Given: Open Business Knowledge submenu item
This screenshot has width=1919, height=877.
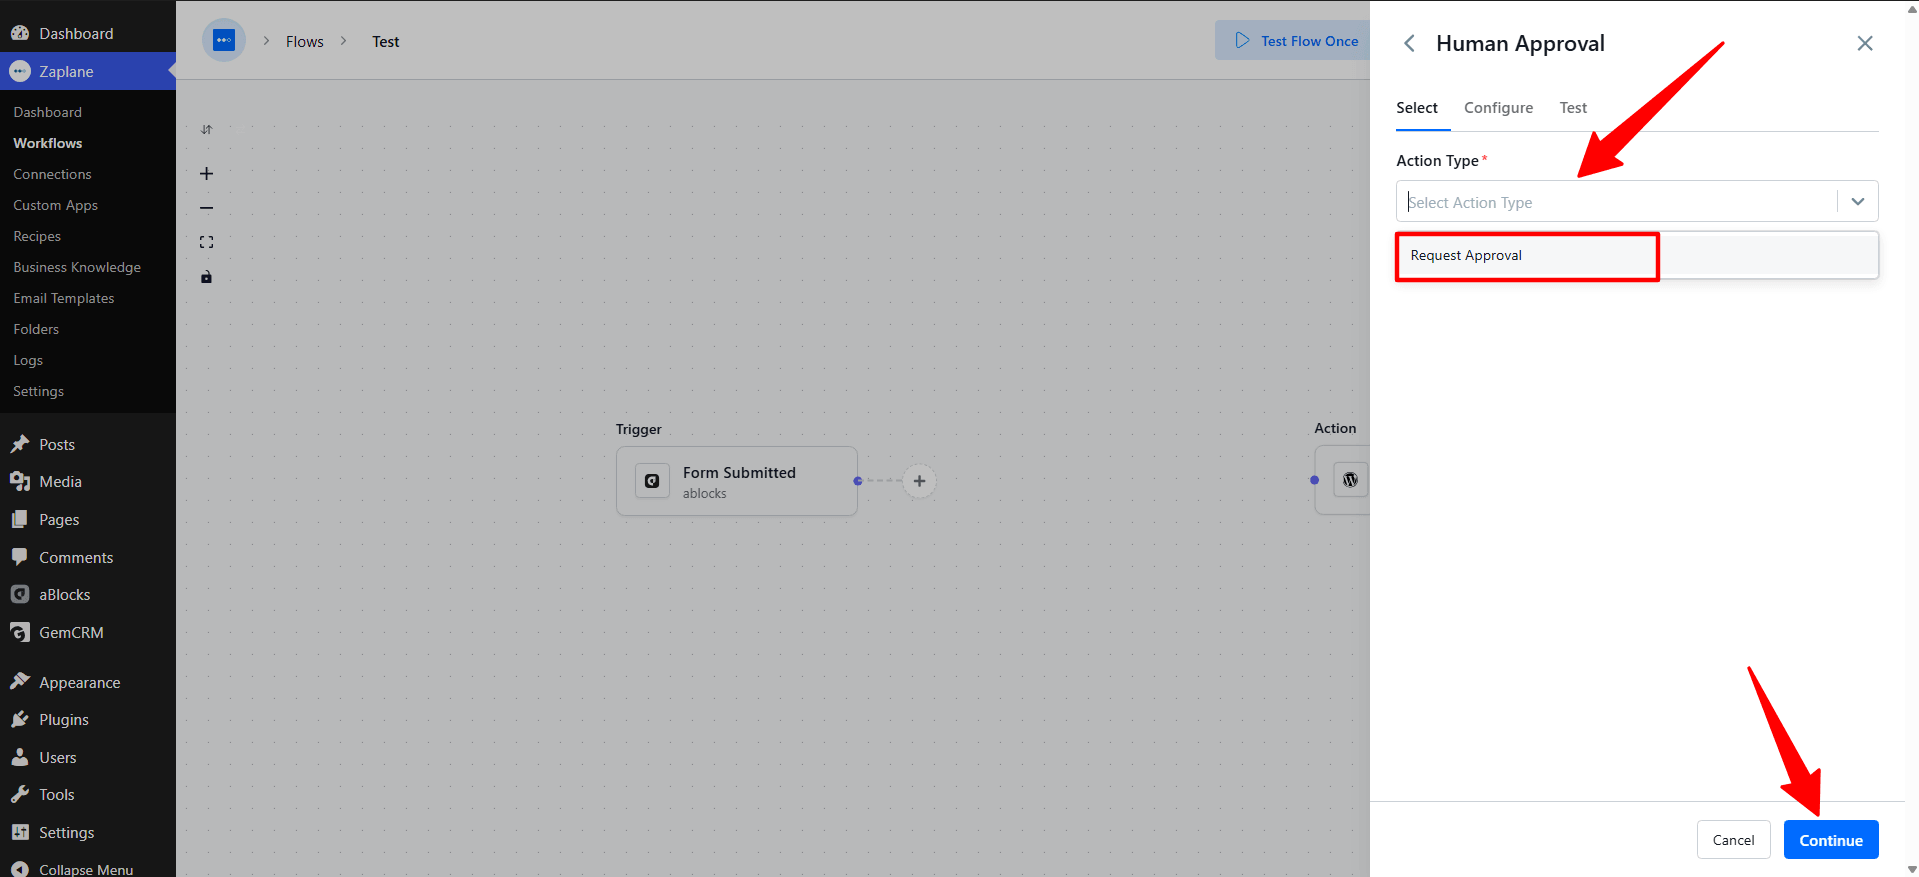Looking at the screenshot, I should pos(77,267).
